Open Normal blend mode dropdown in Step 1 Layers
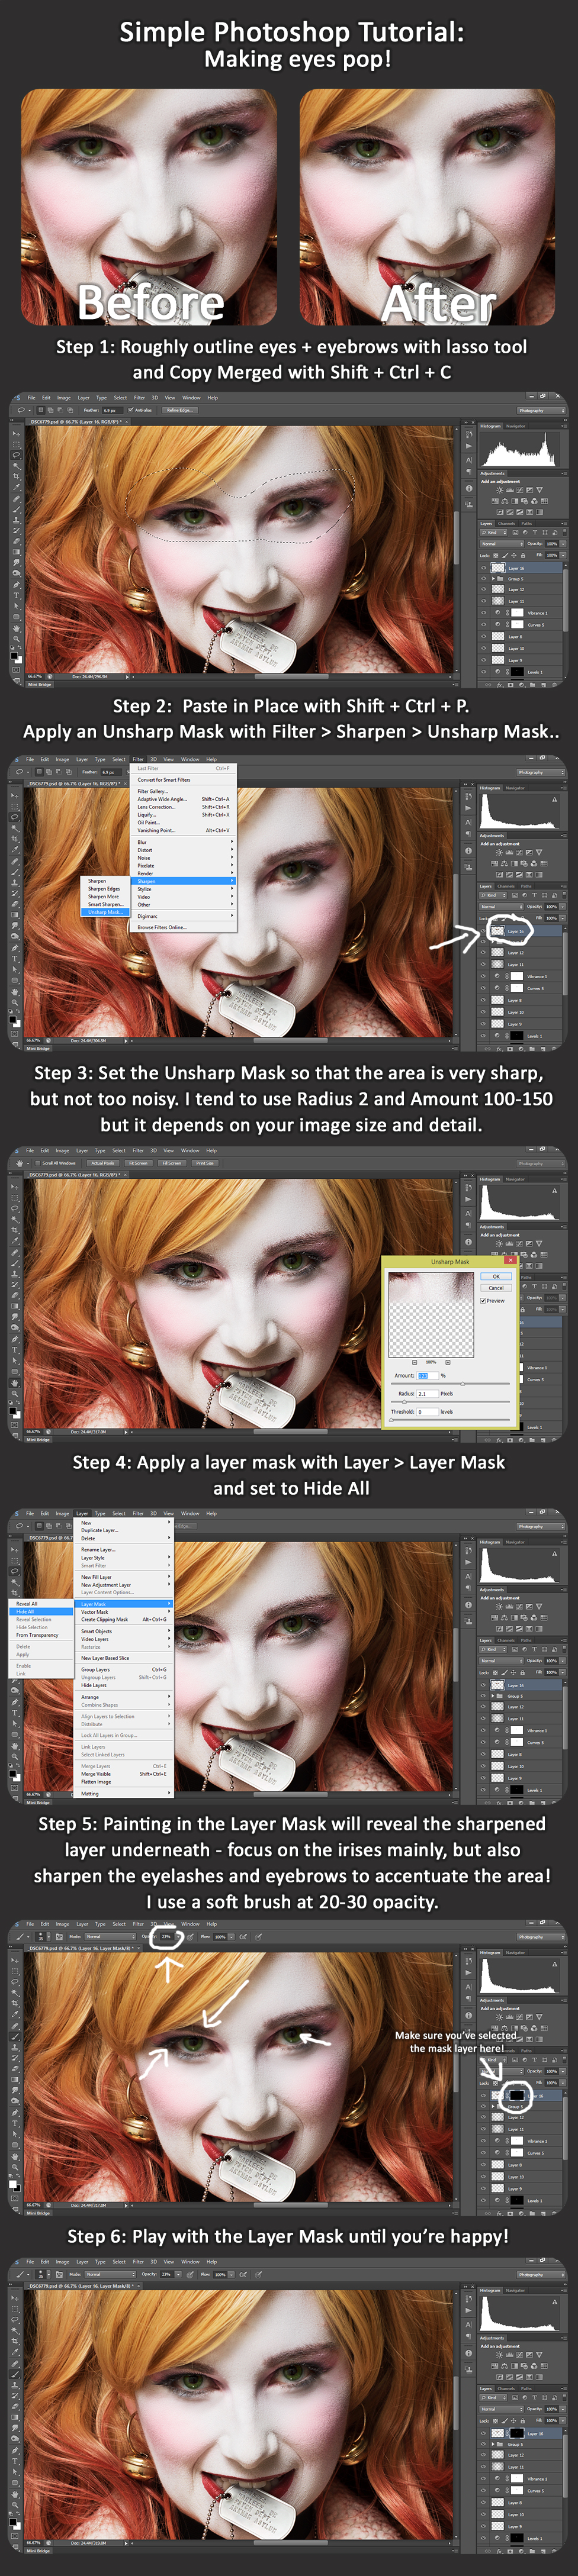The image size is (578, 2576). (x=503, y=544)
